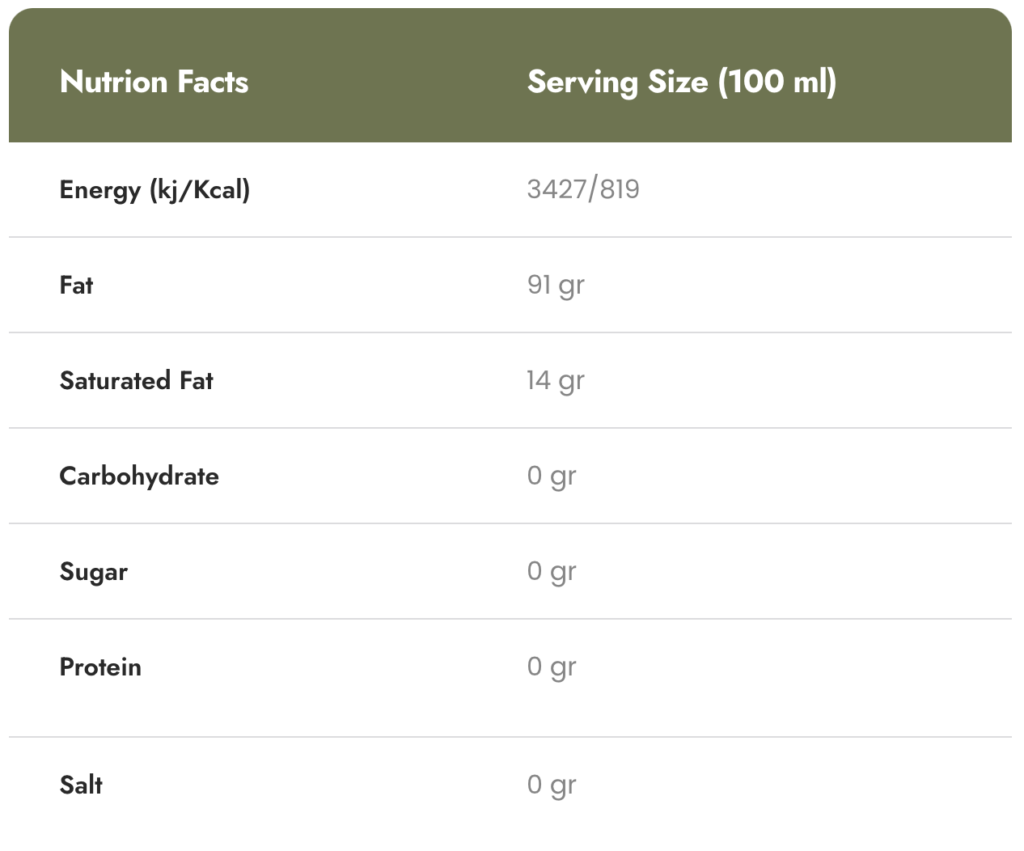
Task: Click the '819' Kcal number
Action: click(x=620, y=190)
